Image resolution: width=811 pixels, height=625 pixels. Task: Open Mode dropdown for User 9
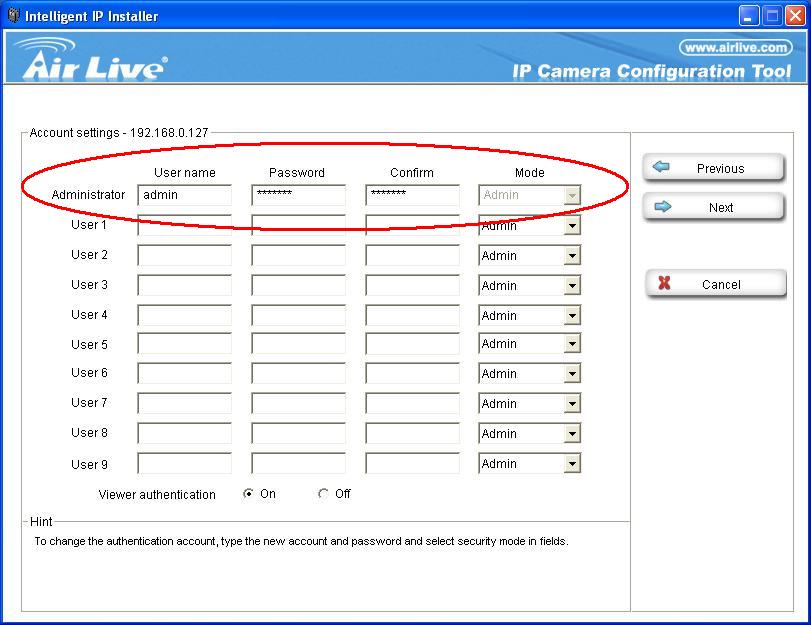[572, 464]
